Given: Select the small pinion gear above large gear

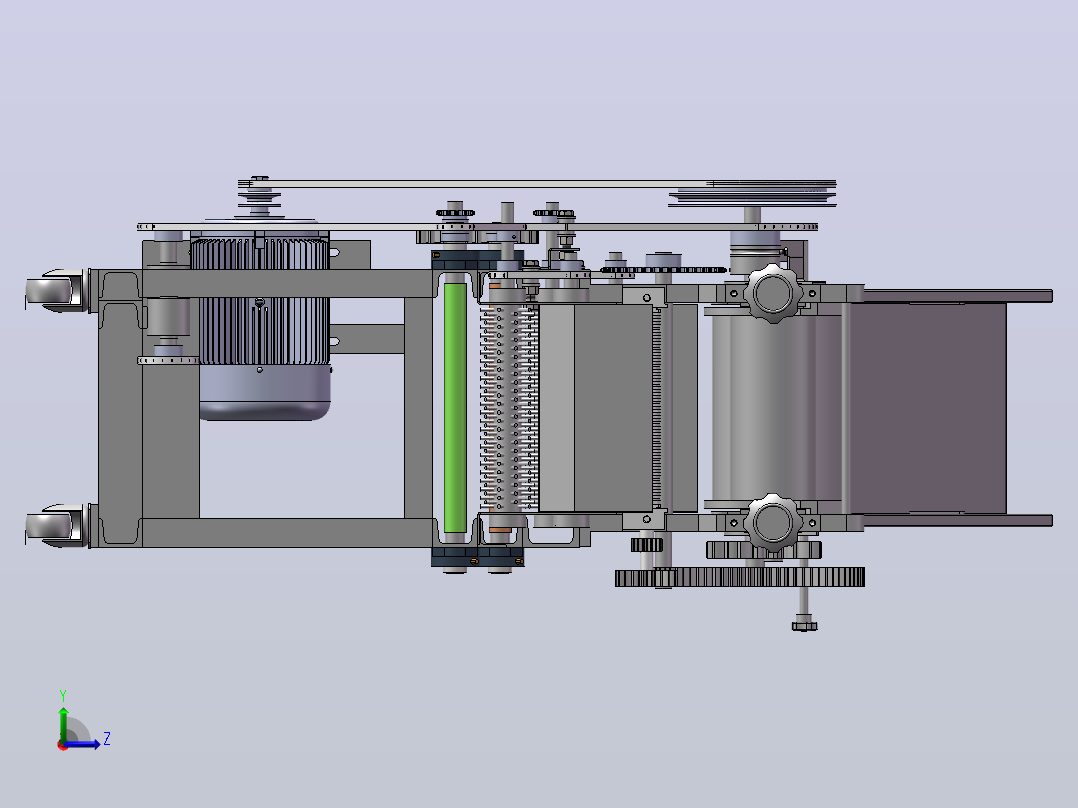Looking at the screenshot, I should [x=646, y=545].
